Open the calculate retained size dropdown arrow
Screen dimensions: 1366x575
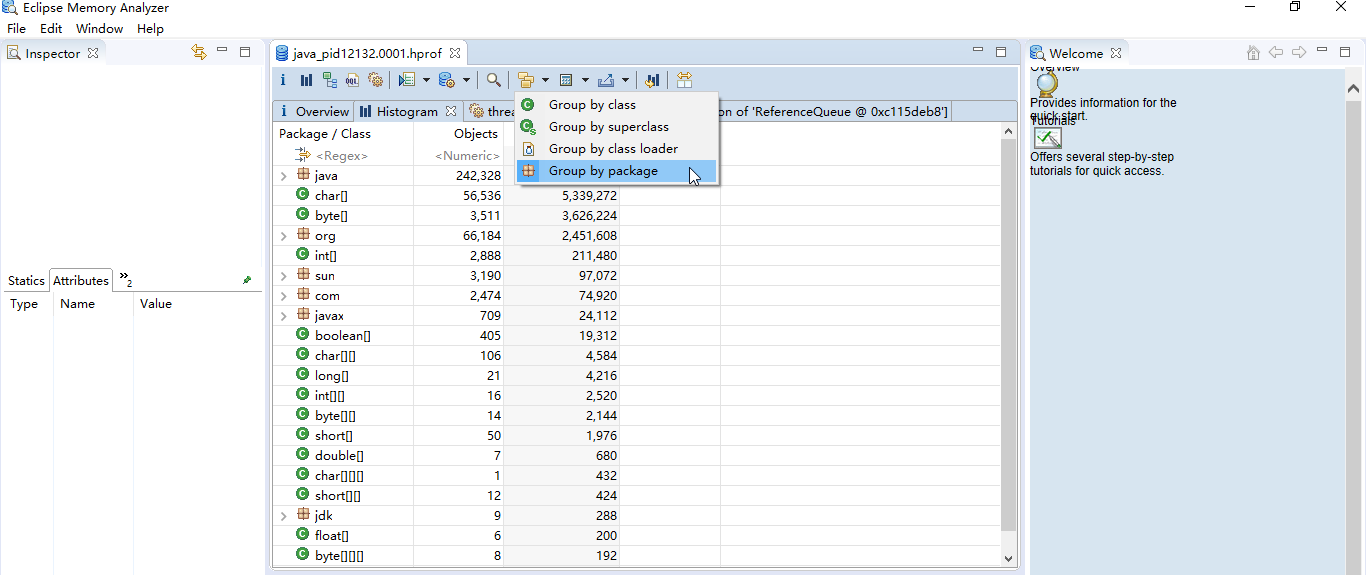pos(585,80)
